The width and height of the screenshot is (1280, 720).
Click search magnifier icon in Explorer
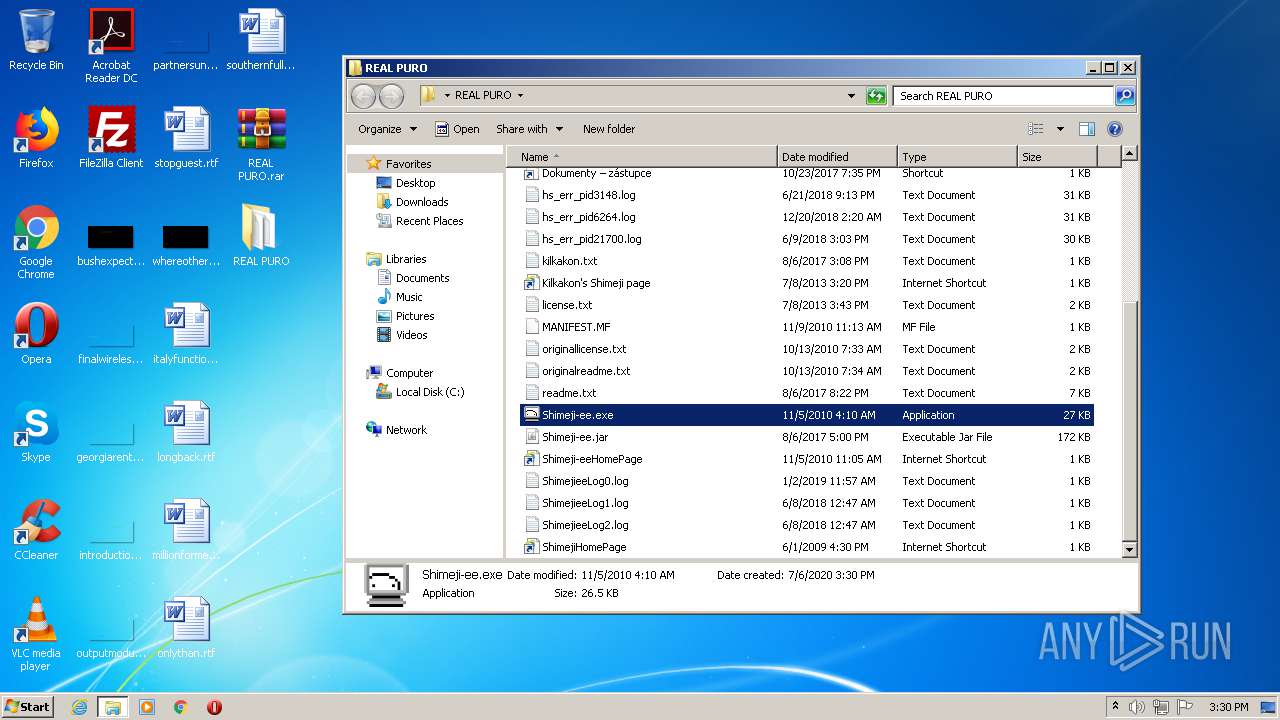click(x=1125, y=96)
